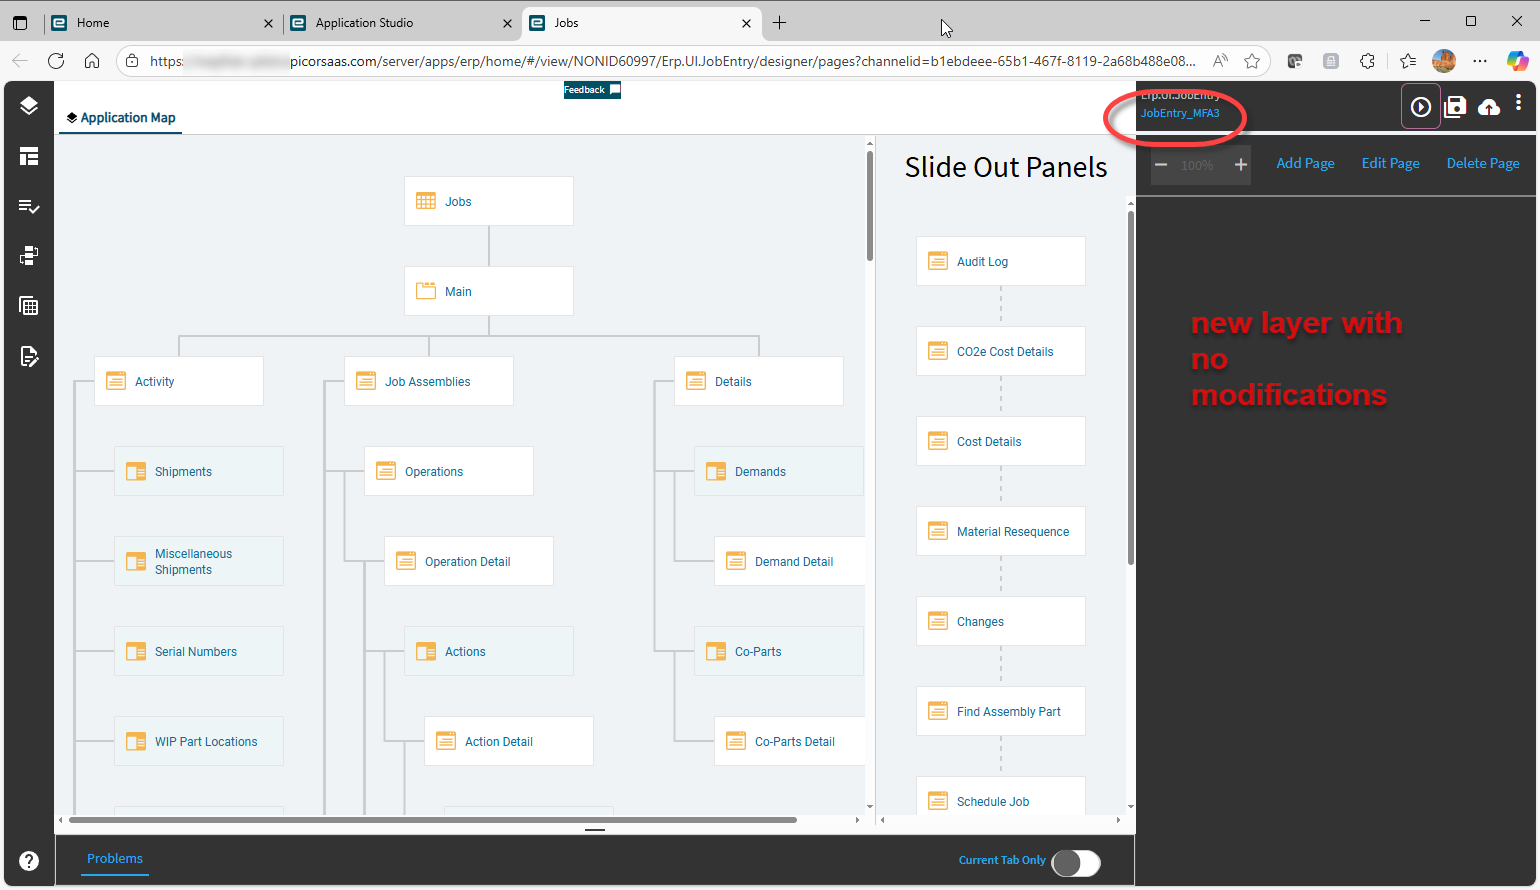1540x890 pixels.
Task: Open the Problems tab
Action: pyautogui.click(x=115, y=859)
